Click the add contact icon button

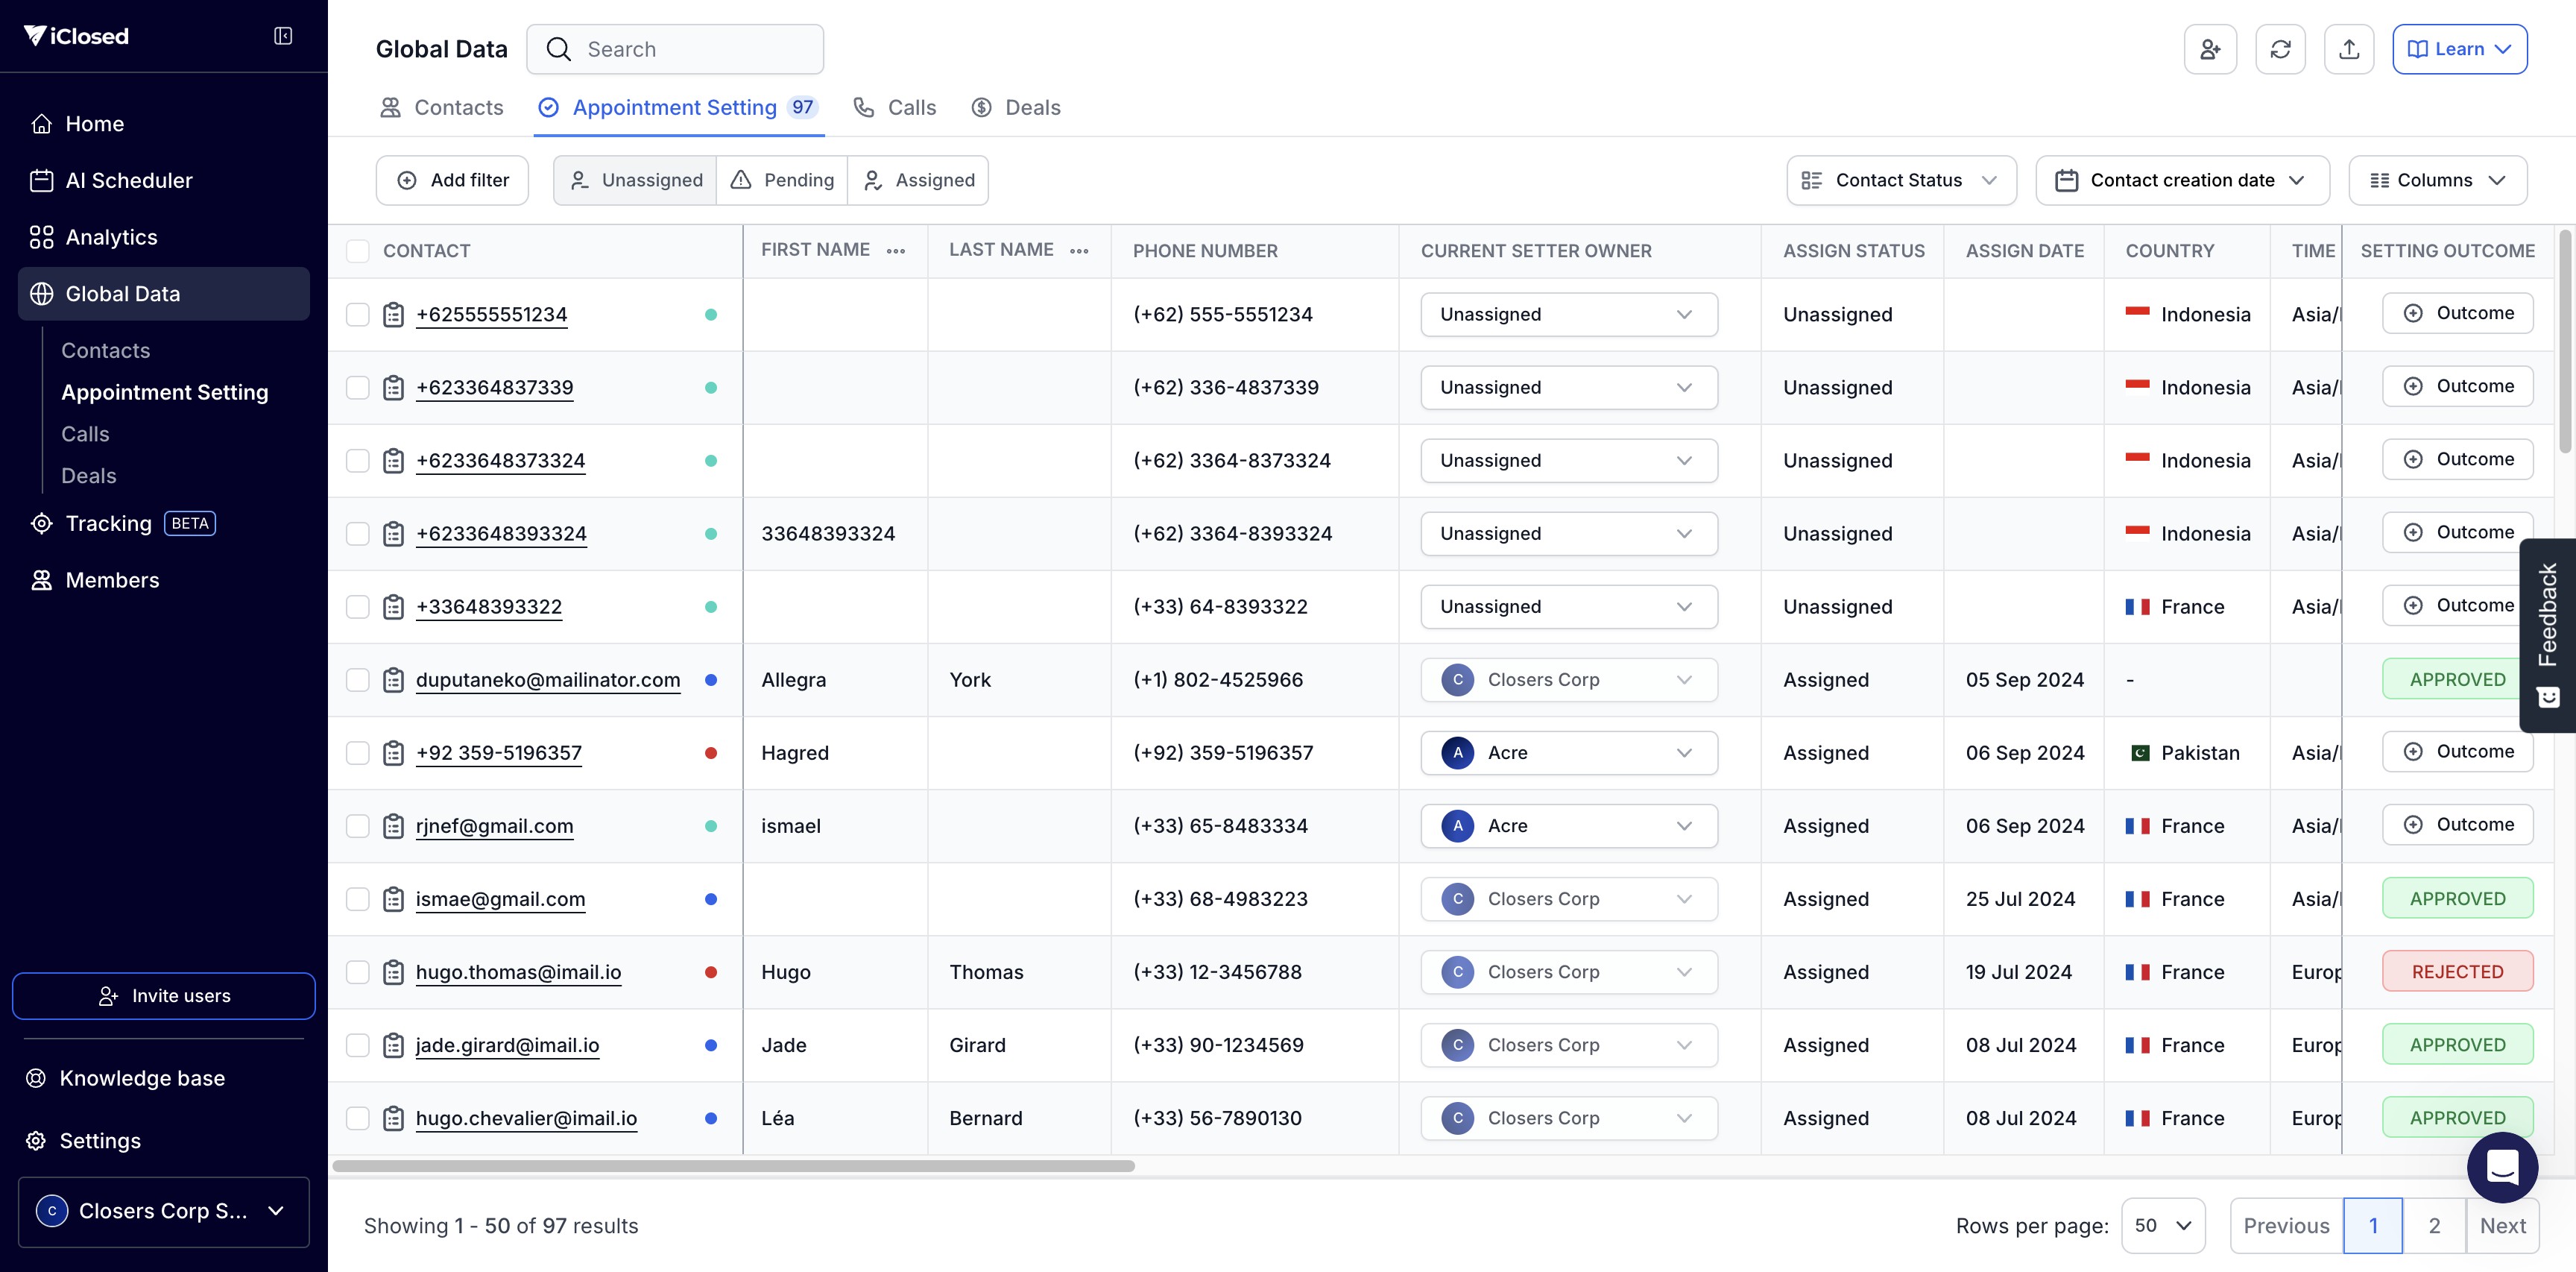[x=2210, y=49]
